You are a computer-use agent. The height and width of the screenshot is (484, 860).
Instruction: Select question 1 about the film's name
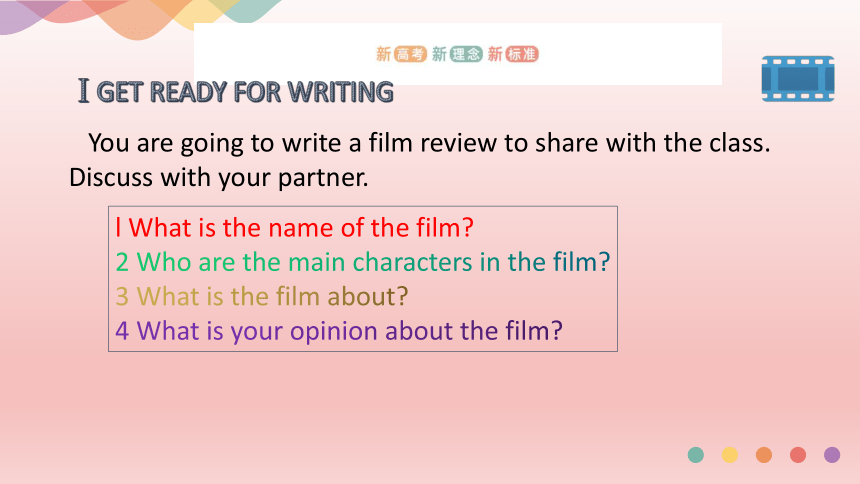pos(295,227)
